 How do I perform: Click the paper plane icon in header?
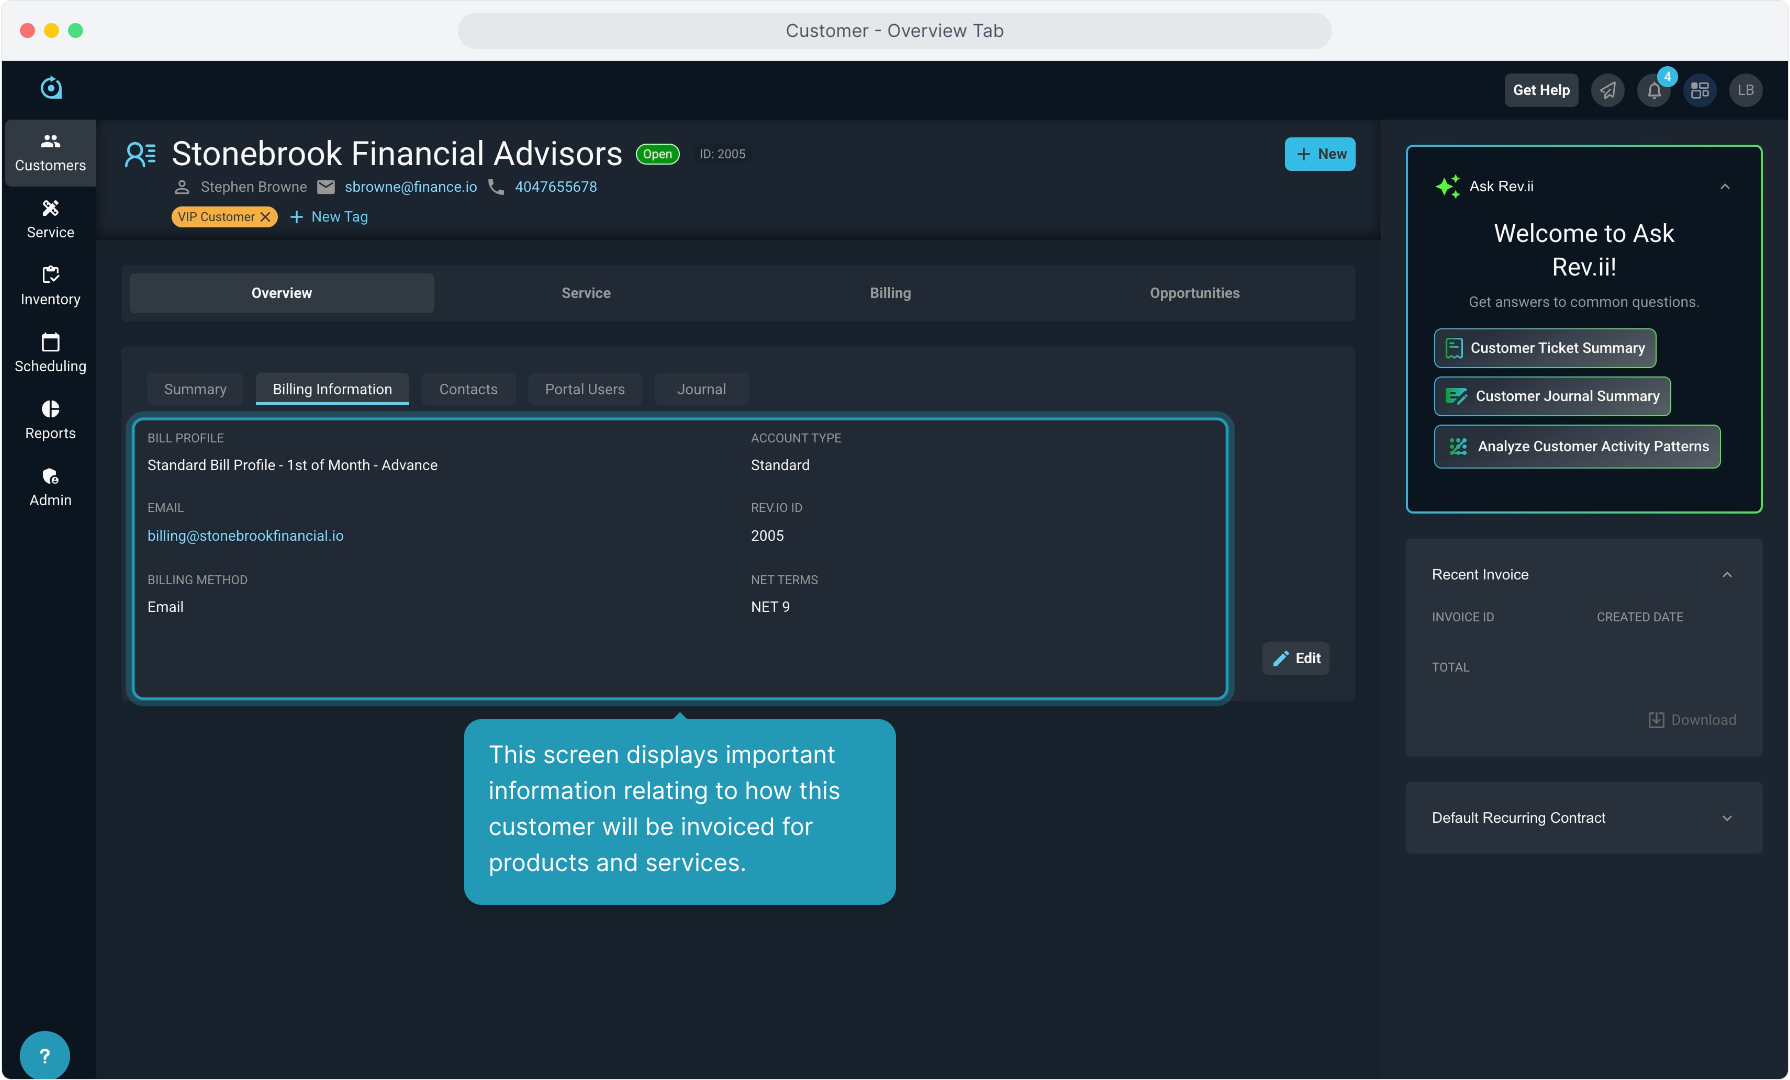(1608, 91)
